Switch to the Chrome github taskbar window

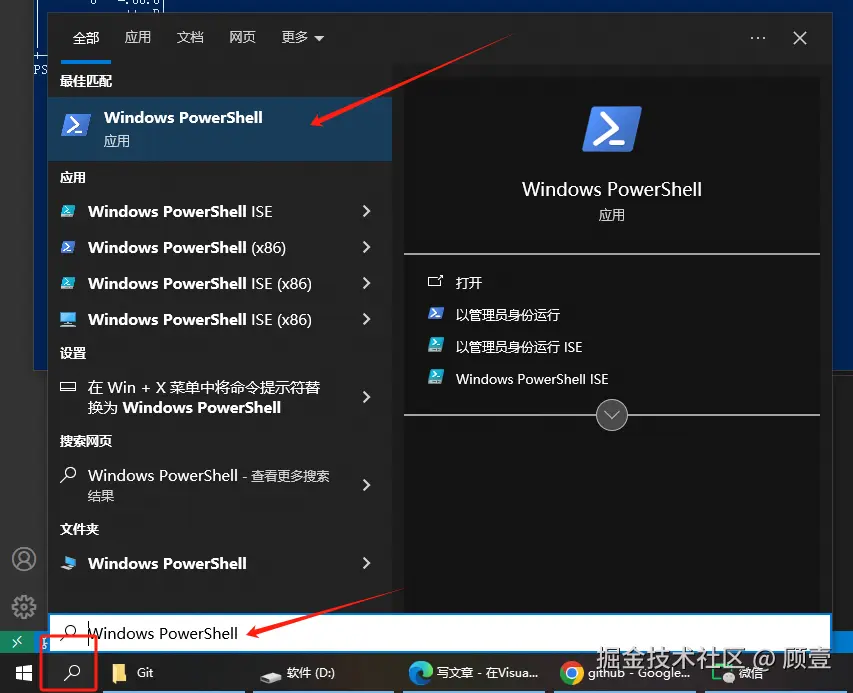tap(625, 673)
